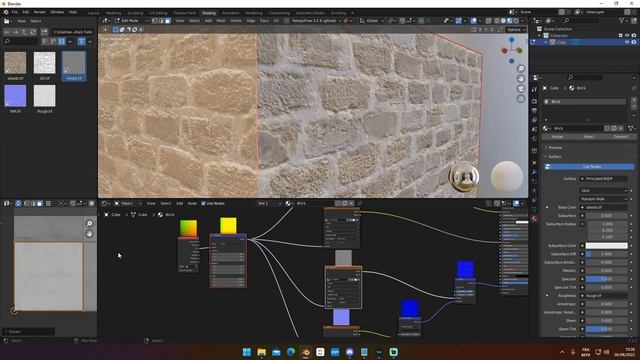The height and width of the screenshot is (360, 640).
Task: Open the viewport Mesh menu
Action: 221,21
